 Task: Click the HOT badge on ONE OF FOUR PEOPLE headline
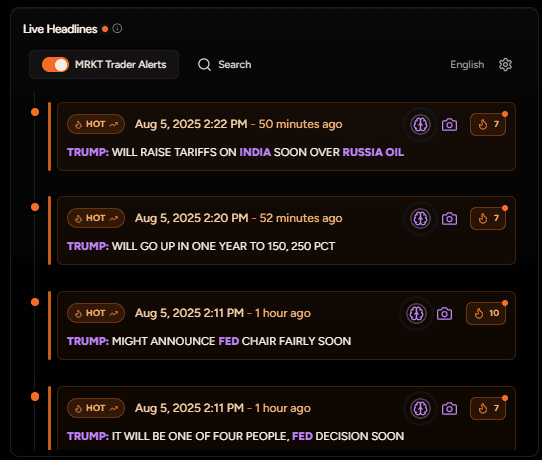pos(96,408)
